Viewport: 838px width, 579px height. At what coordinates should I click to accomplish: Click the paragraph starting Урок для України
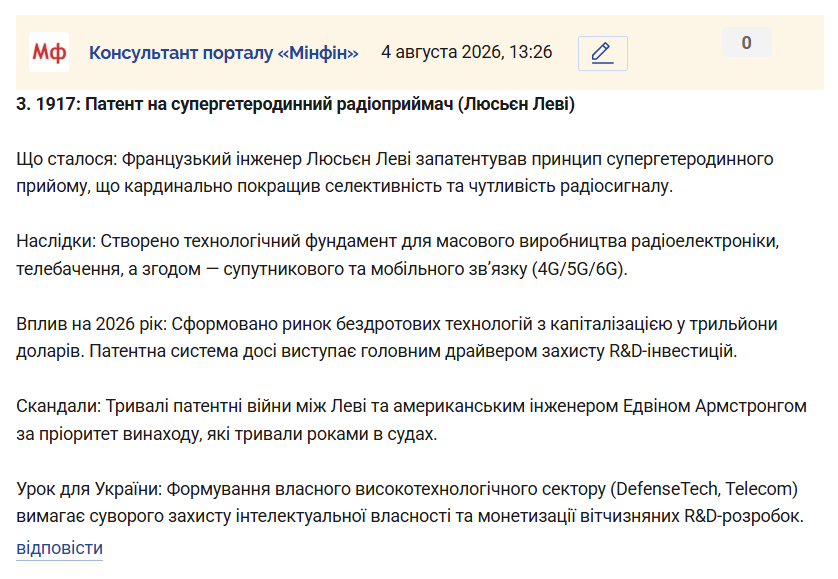point(410,503)
